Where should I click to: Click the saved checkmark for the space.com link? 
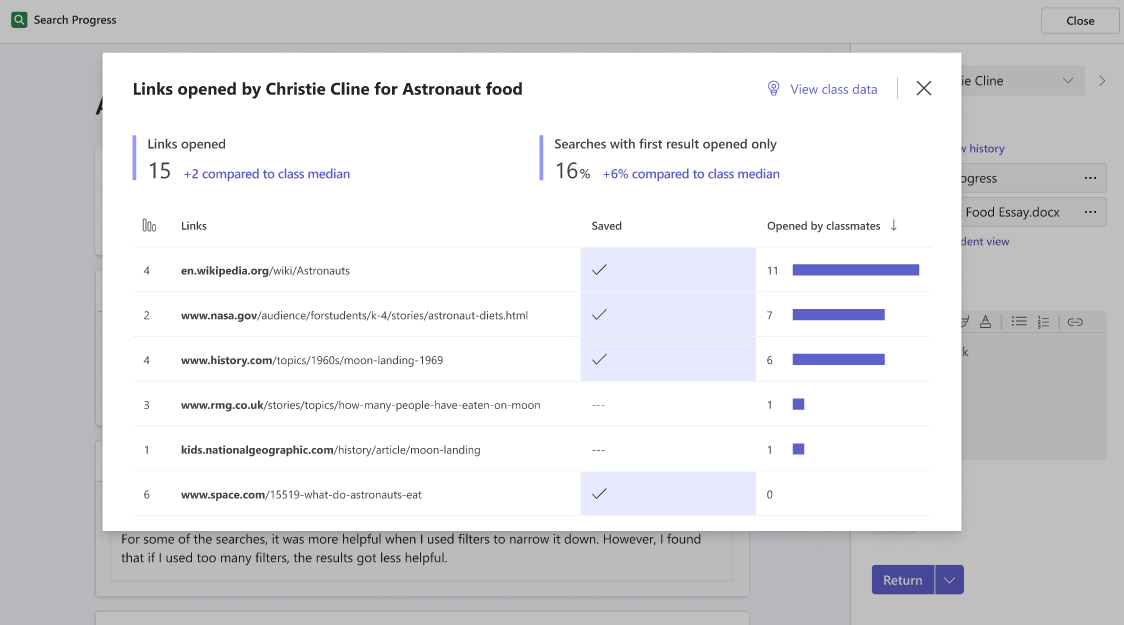(x=599, y=494)
